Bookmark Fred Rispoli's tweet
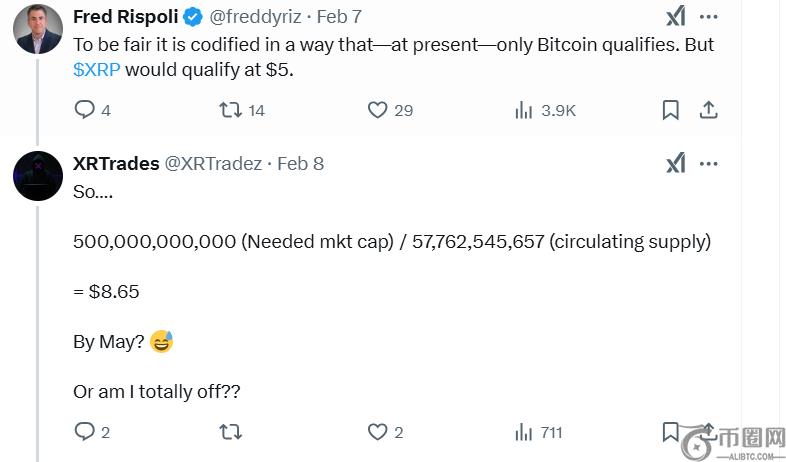This screenshot has width=786, height=462. coord(671,110)
